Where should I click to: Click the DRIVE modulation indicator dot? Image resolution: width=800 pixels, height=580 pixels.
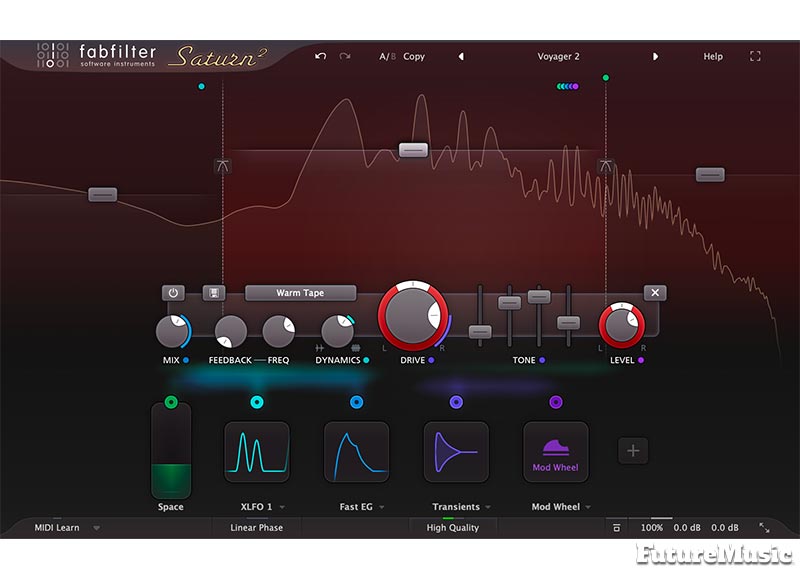tap(432, 360)
